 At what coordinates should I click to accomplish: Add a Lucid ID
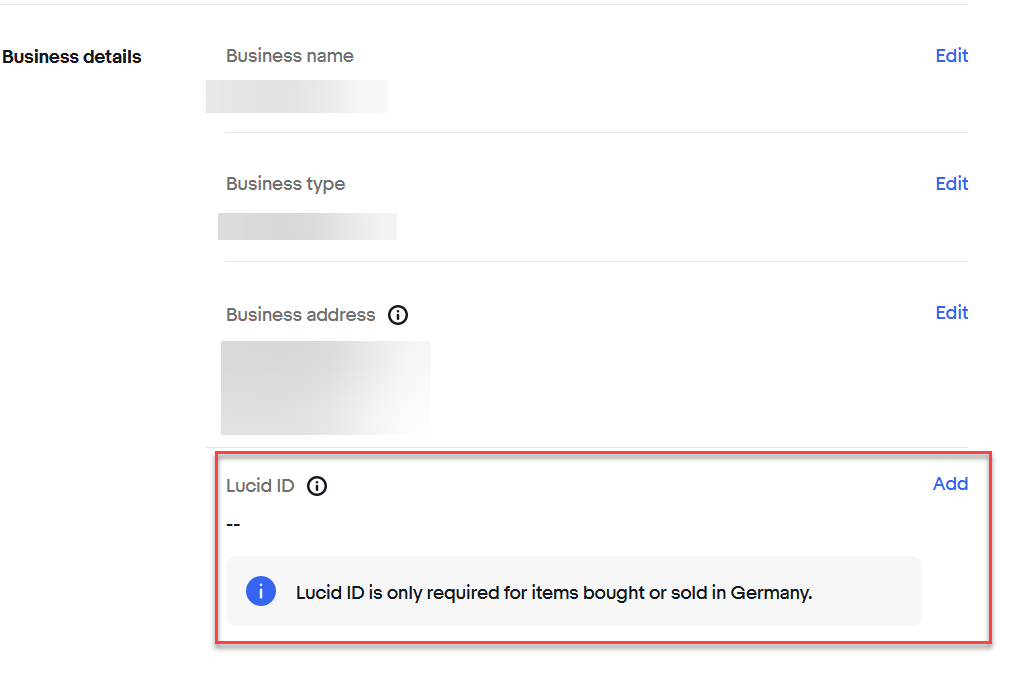click(950, 484)
